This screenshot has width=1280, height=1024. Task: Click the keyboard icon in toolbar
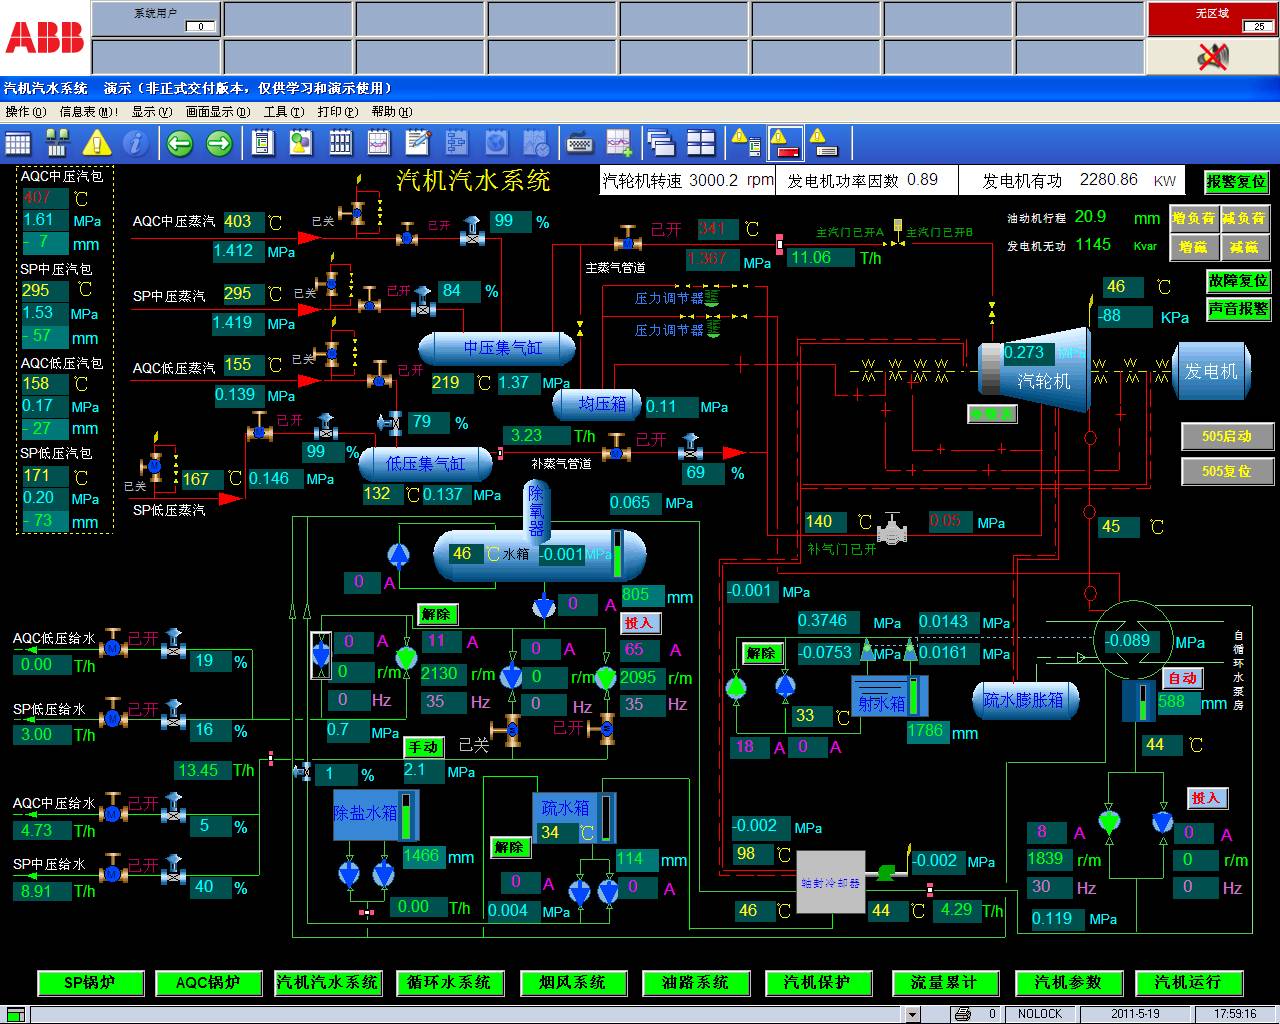[x=579, y=144]
